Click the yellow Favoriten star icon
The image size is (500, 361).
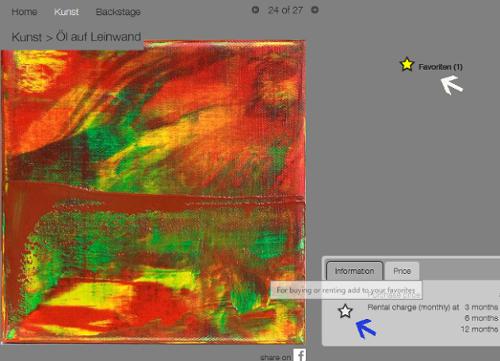pos(407,64)
